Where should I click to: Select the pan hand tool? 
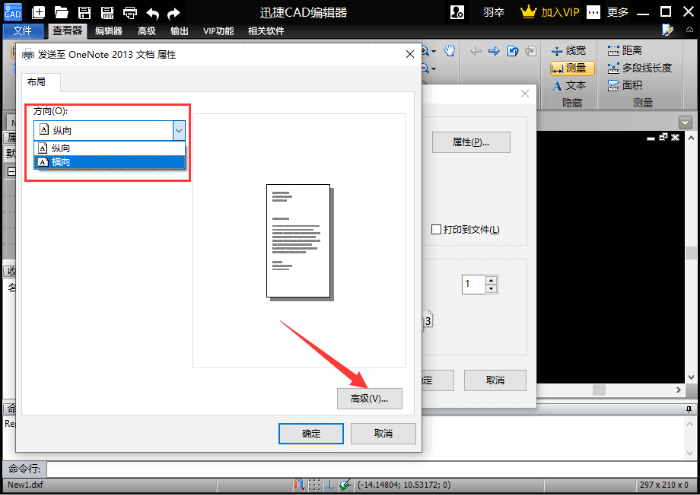click(x=449, y=51)
